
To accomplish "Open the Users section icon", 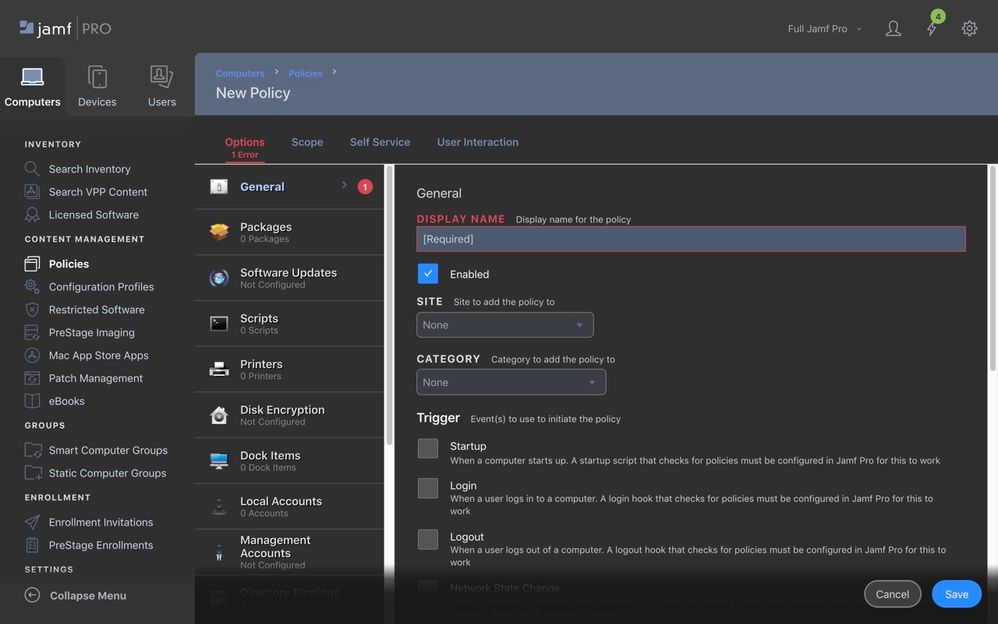I will pyautogui.click(x=162, y=76).
